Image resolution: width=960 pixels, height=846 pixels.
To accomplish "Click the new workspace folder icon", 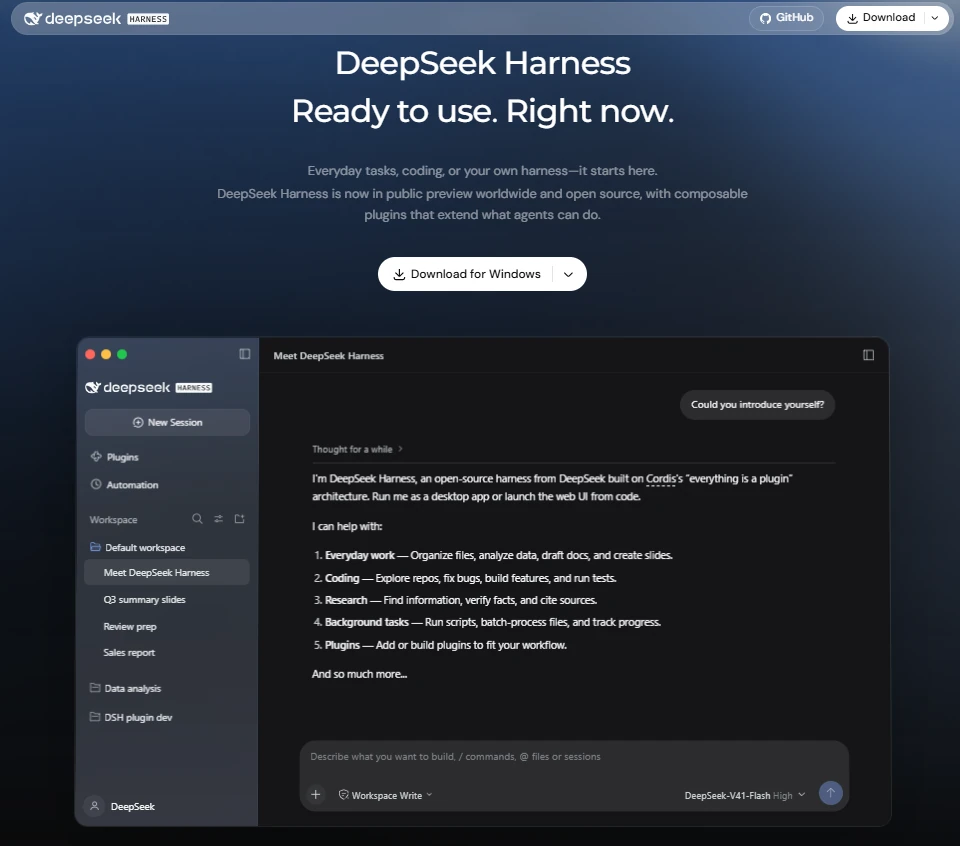I will click(239, 519).
